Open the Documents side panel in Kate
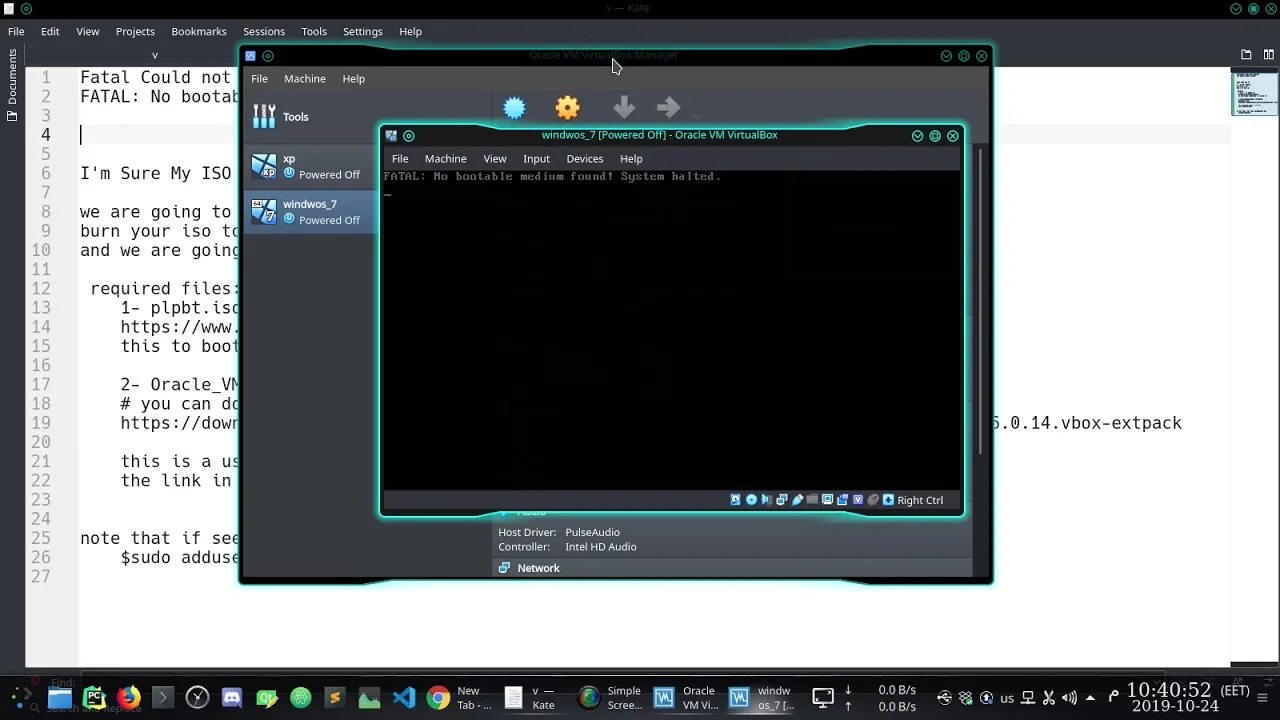This screenshot has width=1280, height=720. (12, 85)
